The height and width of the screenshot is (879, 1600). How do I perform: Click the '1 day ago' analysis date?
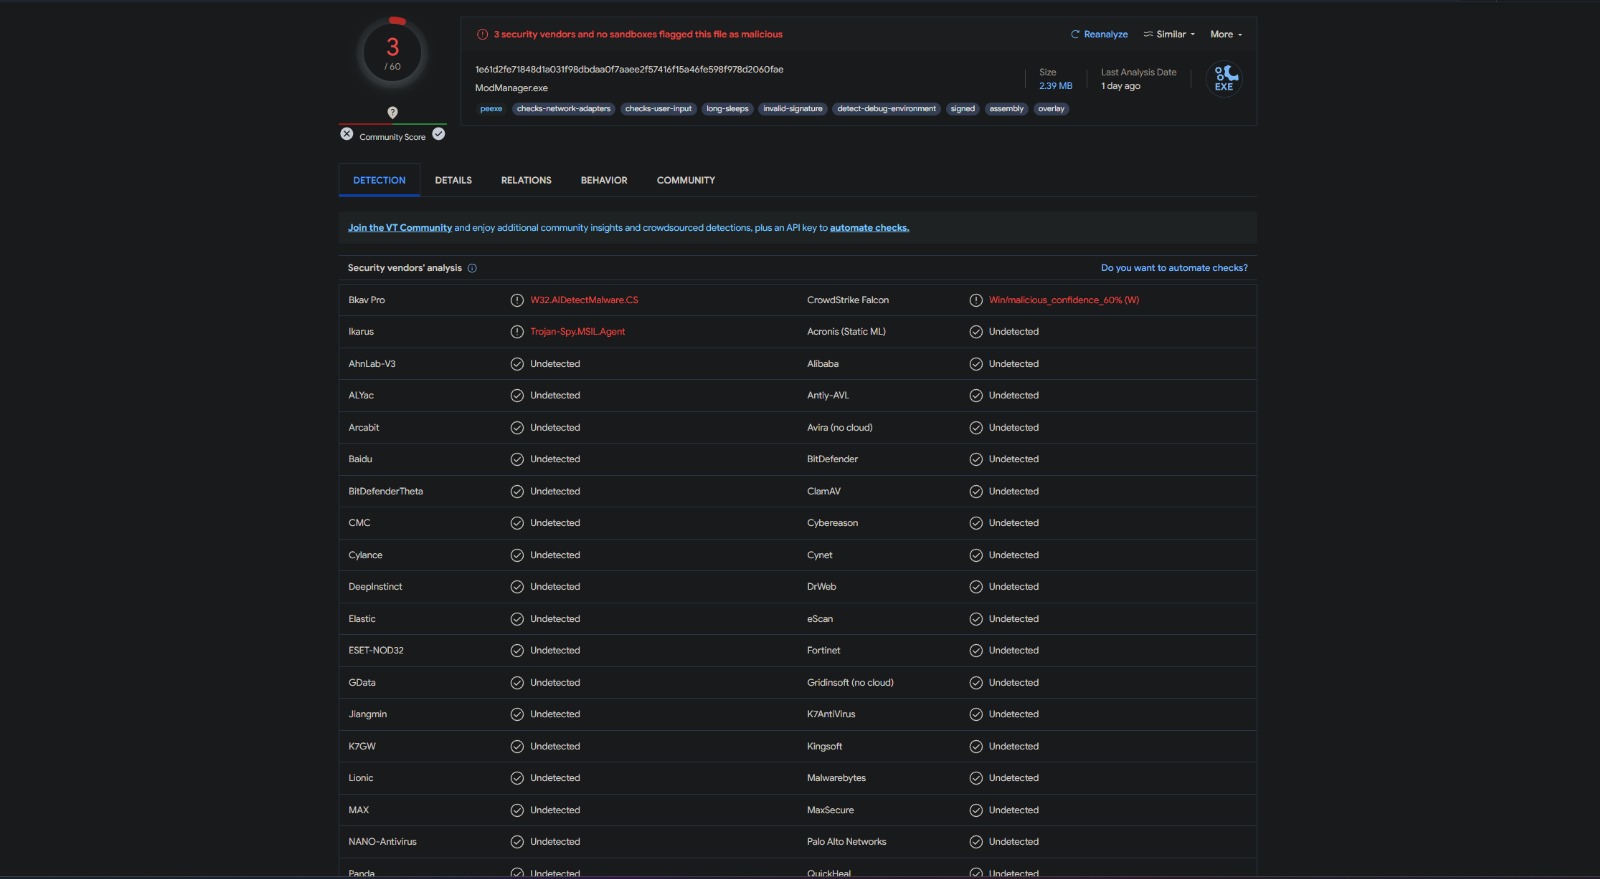click(1121, 86)
